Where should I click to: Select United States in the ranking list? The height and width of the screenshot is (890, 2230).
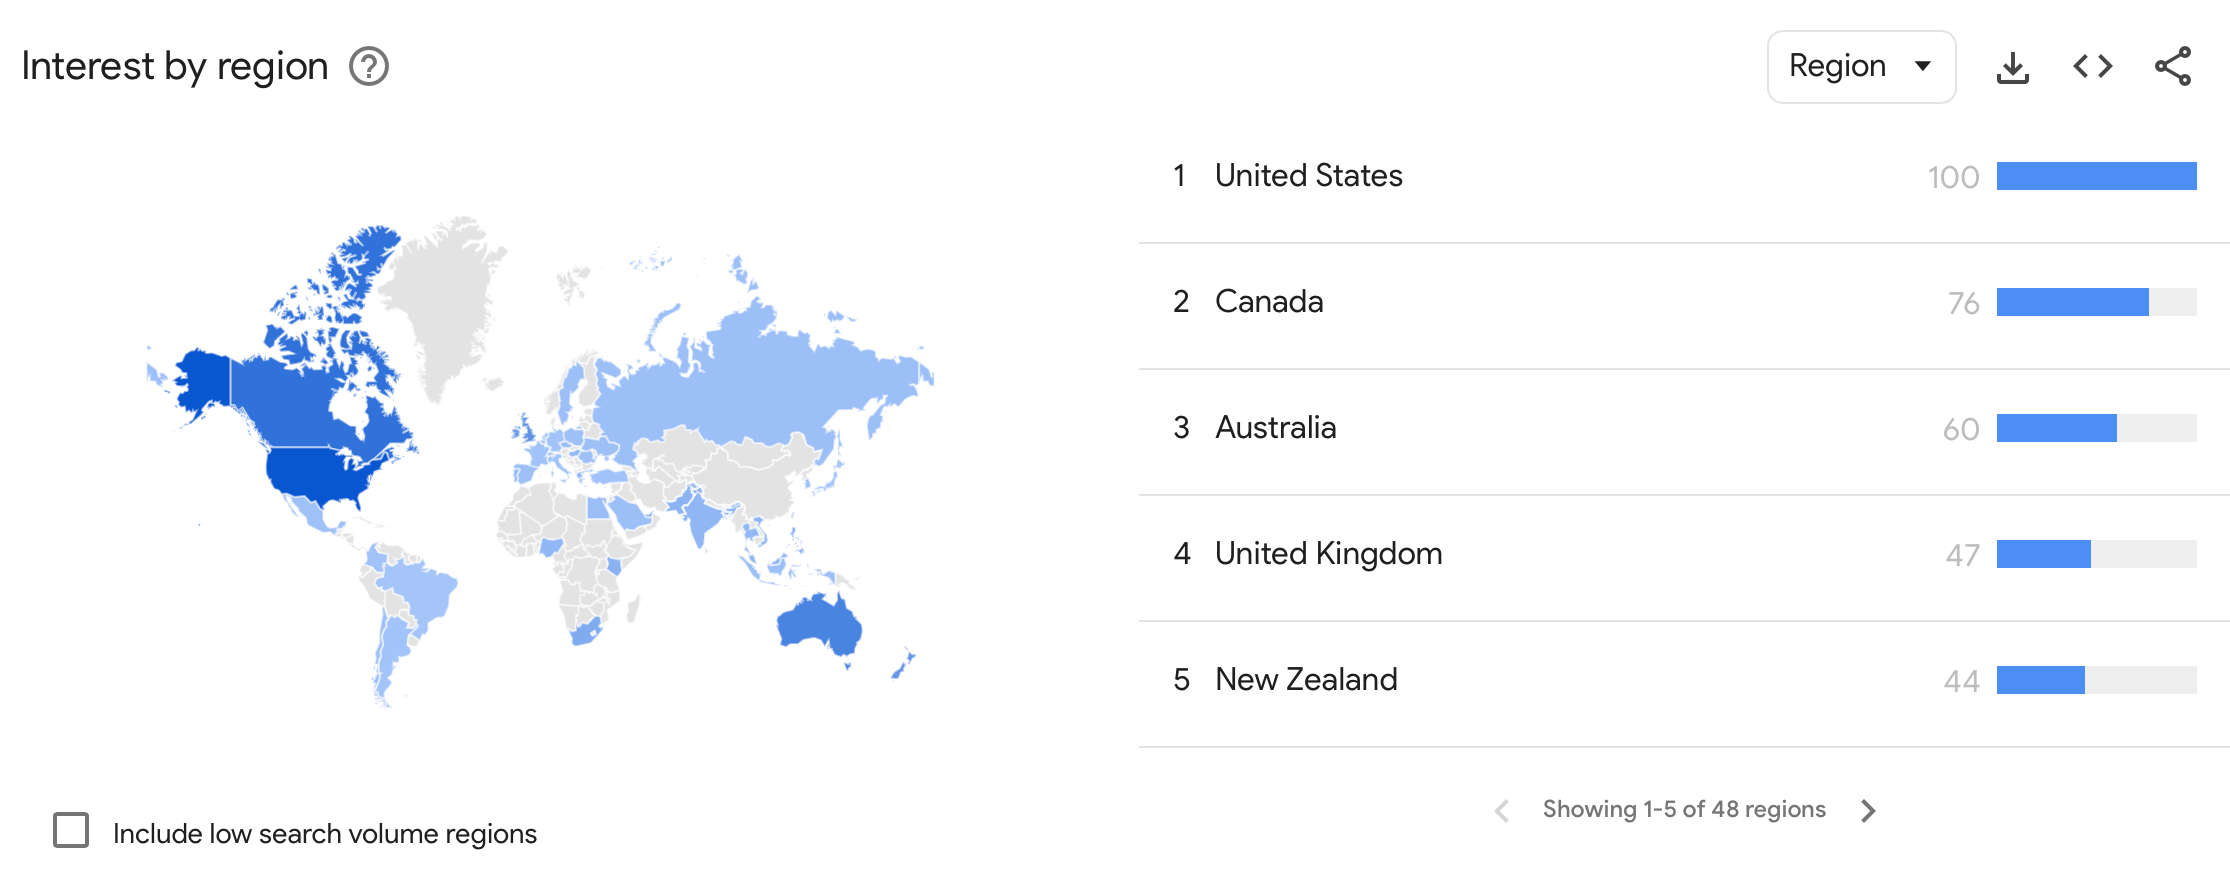(1308, 176)
